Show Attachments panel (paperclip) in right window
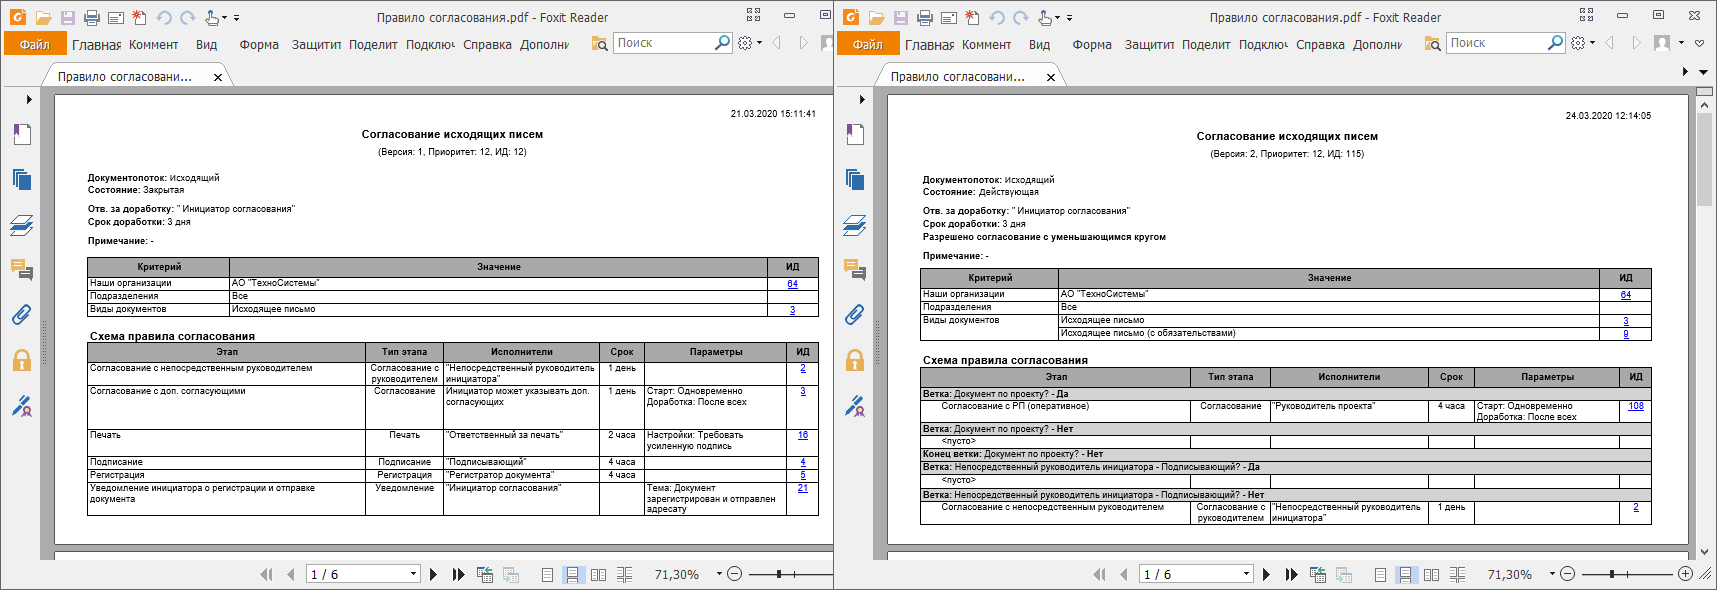This screenshot has height=590, width=1717. [855, 315]
